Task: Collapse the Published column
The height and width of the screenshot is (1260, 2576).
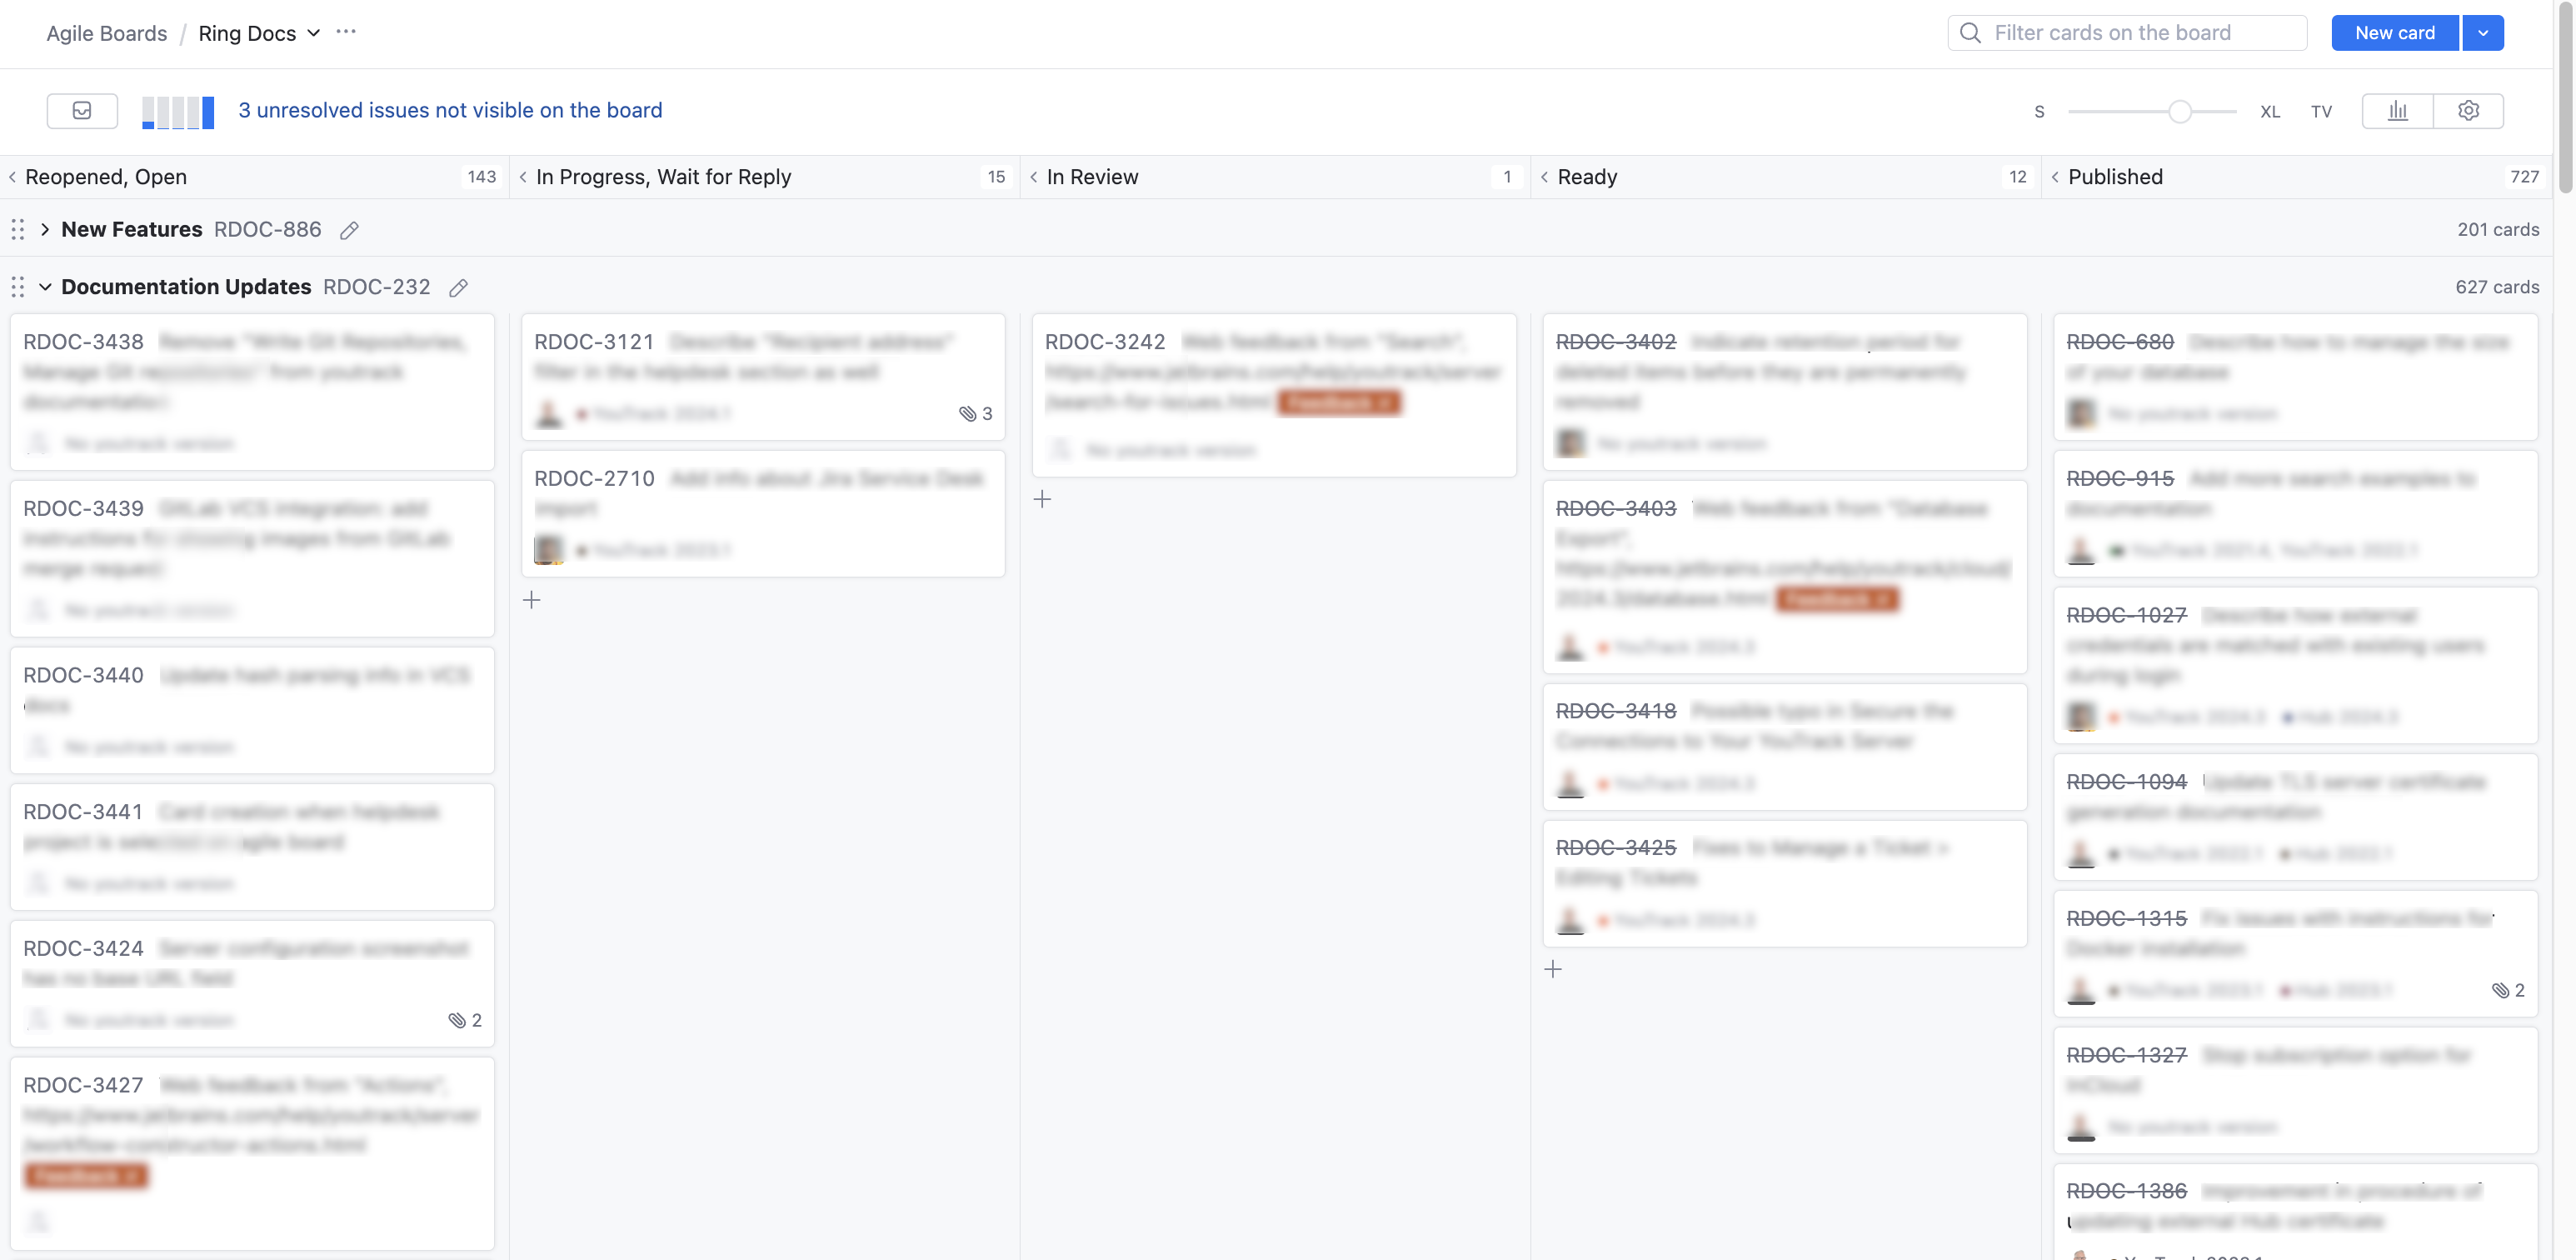Action: 2055,177
